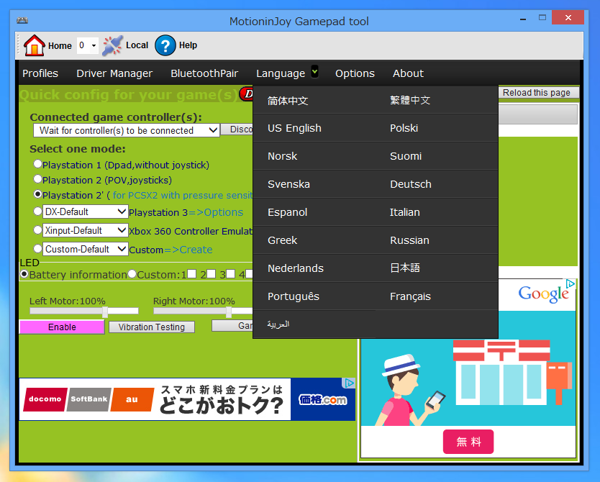The image size is (600, 482).
Task: Click the Vibration Testing button
Action: pyautogui.click(x=152, y=327)
